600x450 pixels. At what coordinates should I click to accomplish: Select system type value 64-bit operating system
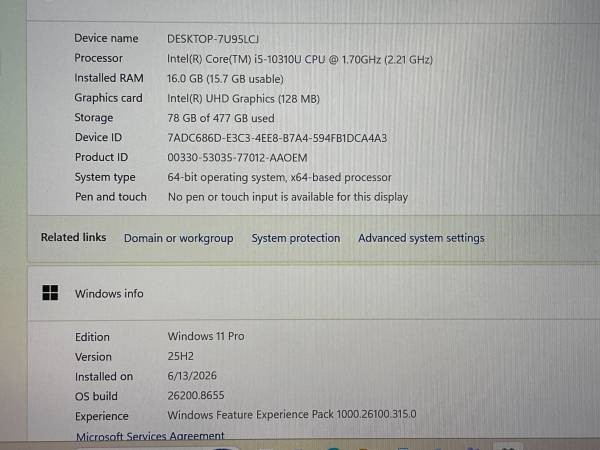point(279,177)
